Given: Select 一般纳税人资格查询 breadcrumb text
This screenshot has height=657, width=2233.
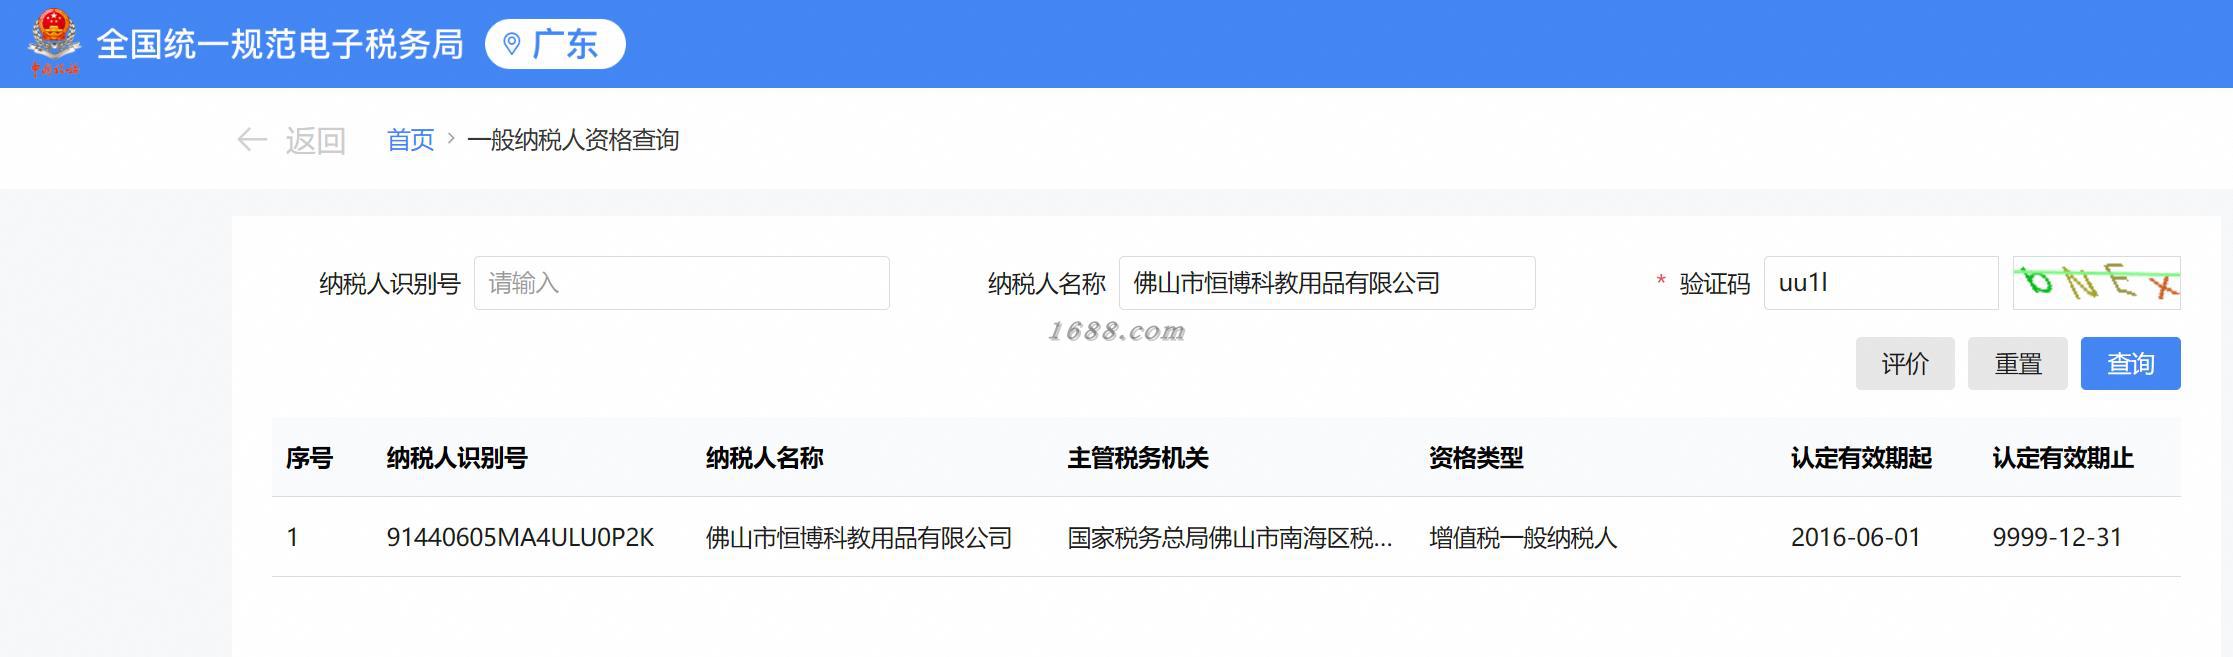Looking at the screenshot, I should pos(573,140).
